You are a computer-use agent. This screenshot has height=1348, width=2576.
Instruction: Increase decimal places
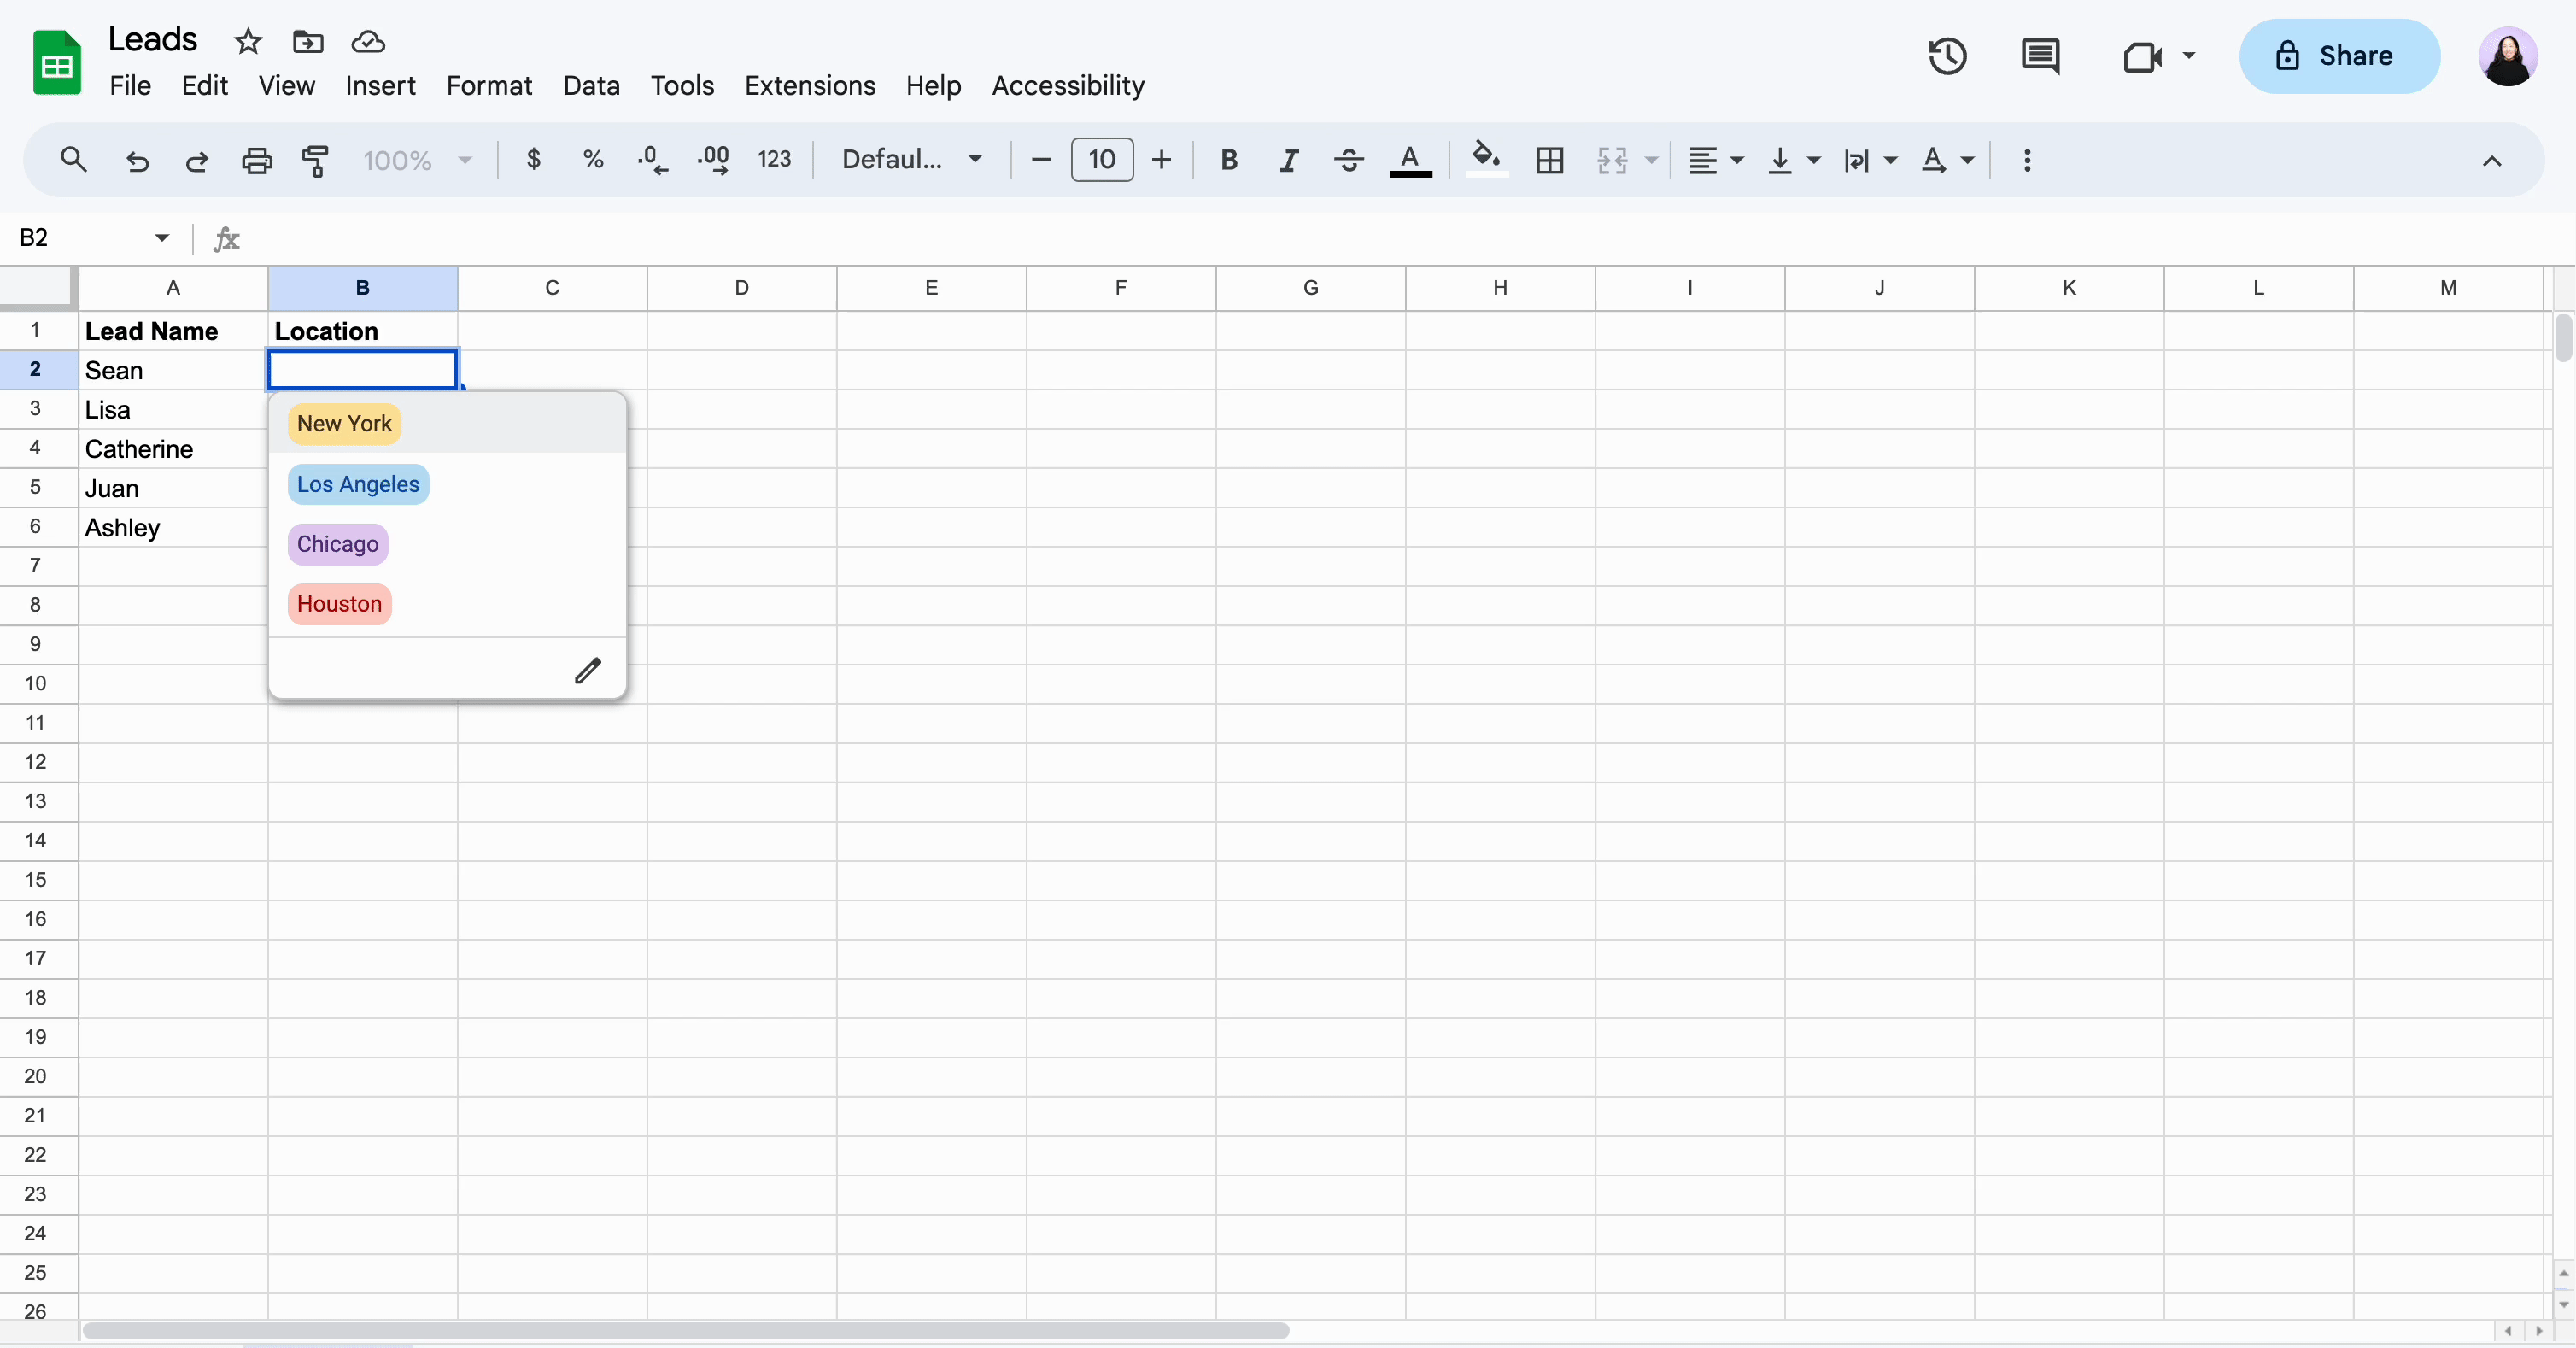(x=713, y=160)
